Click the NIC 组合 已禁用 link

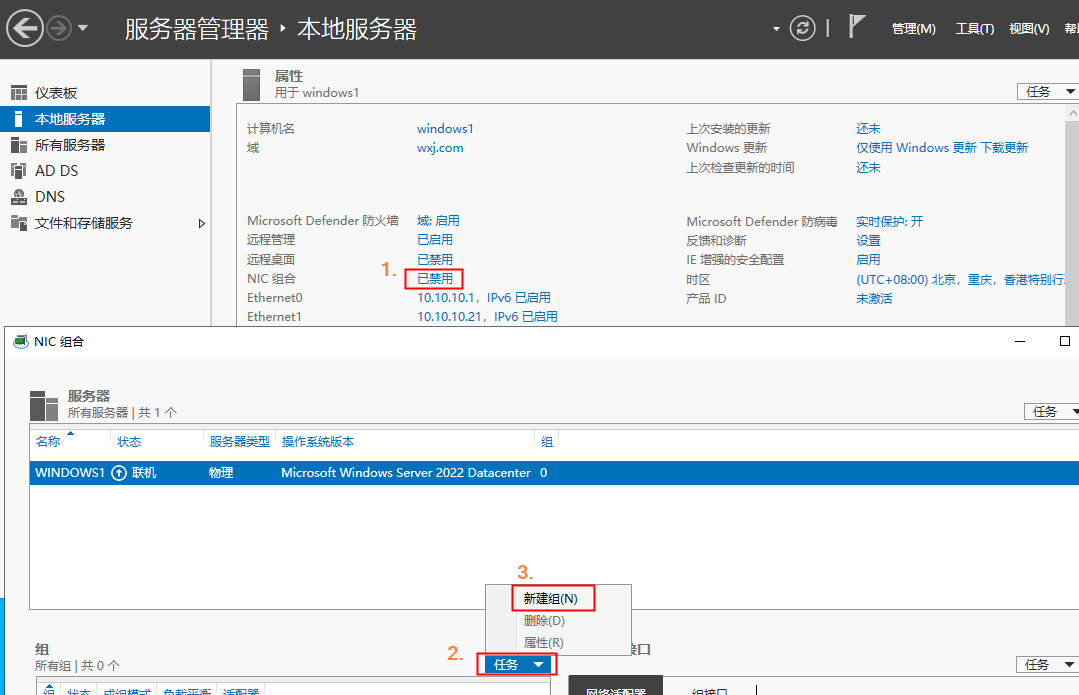[435, 278]
